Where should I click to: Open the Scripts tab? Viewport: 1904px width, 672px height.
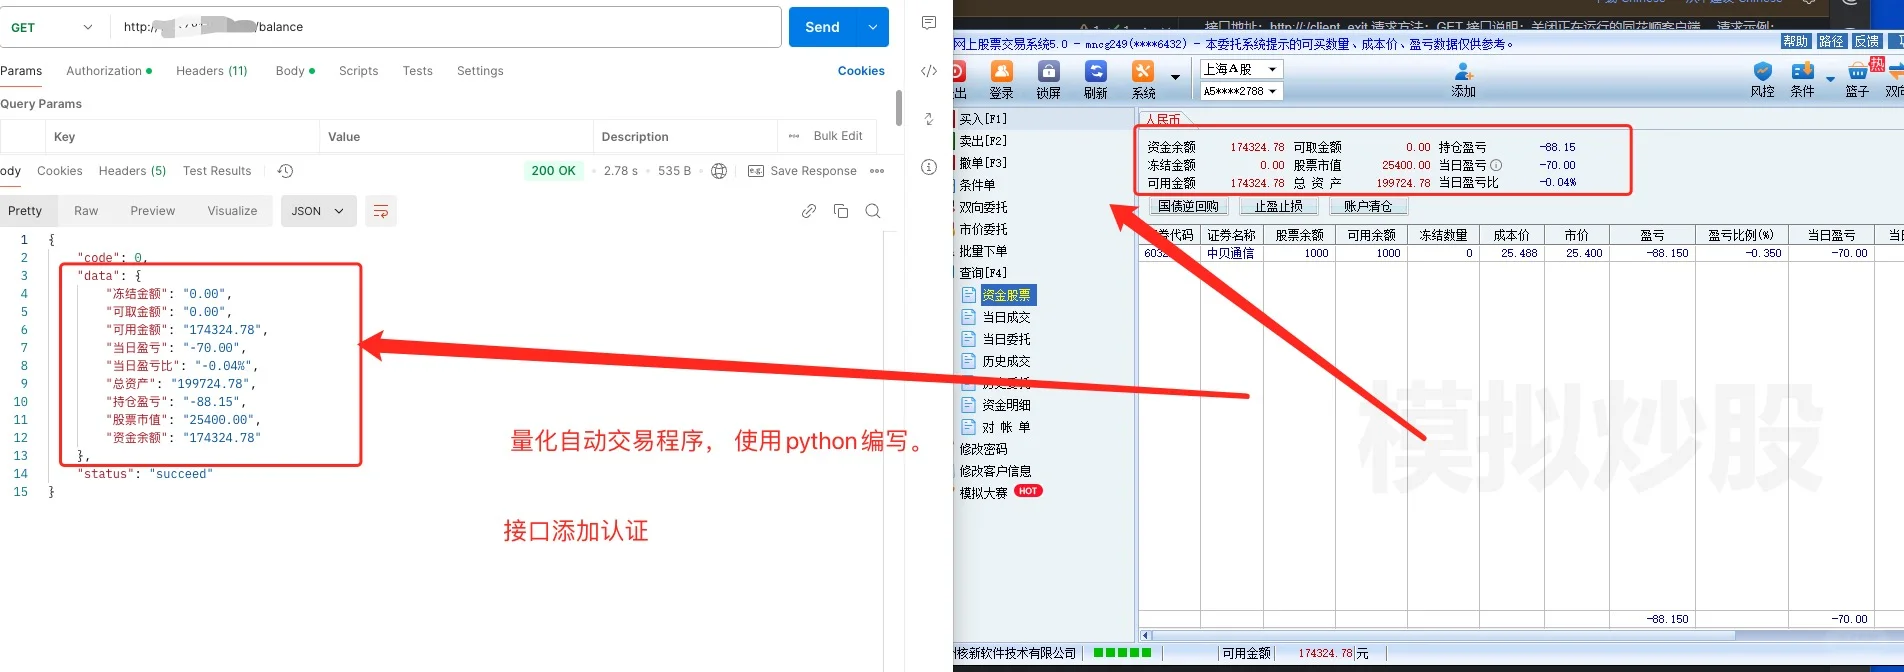[x=358, y=71]
